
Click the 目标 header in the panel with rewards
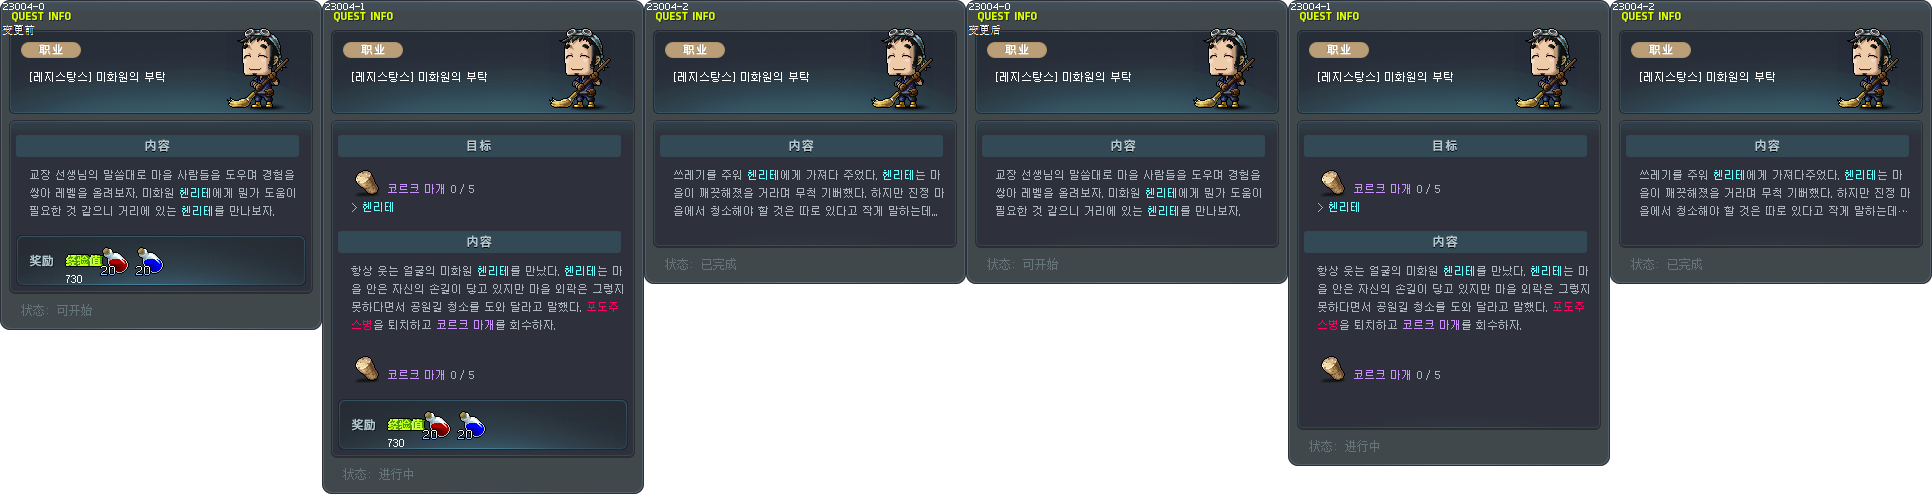coord(479,145)
